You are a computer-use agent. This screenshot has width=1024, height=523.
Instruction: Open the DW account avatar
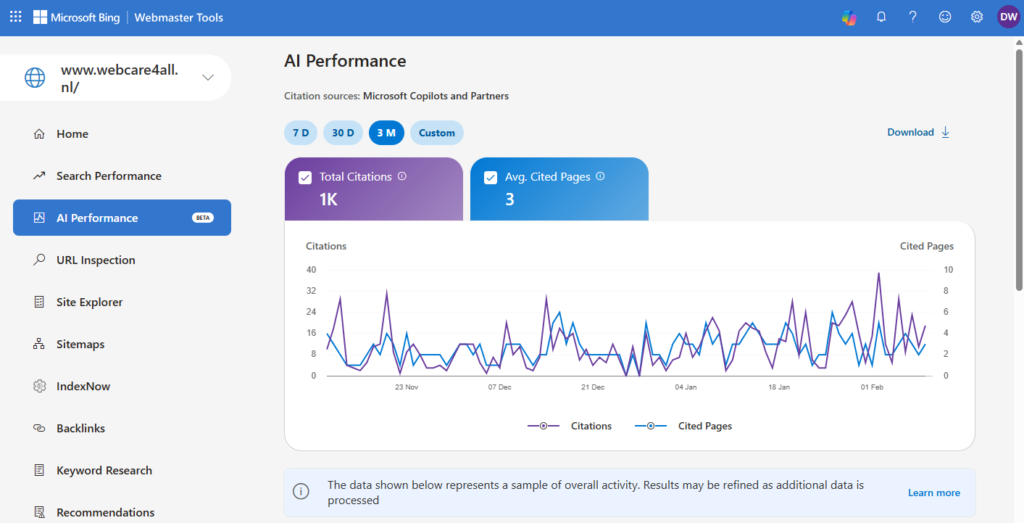[x=1008, y=17]
